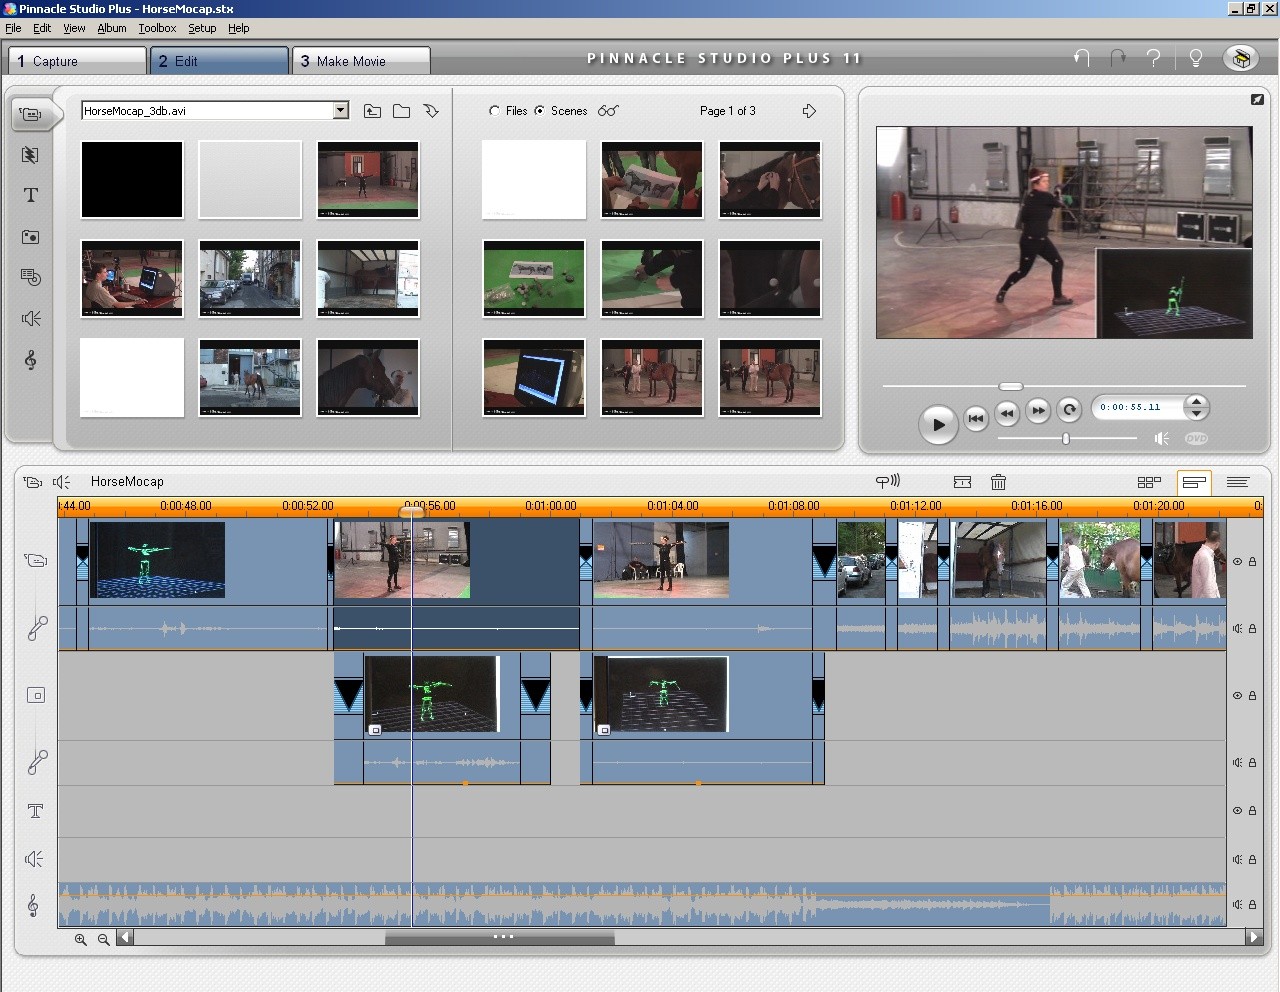This screenshot has height=992, width=1280.
Task: Click the trash can delete clip icon
Action: 998,482
